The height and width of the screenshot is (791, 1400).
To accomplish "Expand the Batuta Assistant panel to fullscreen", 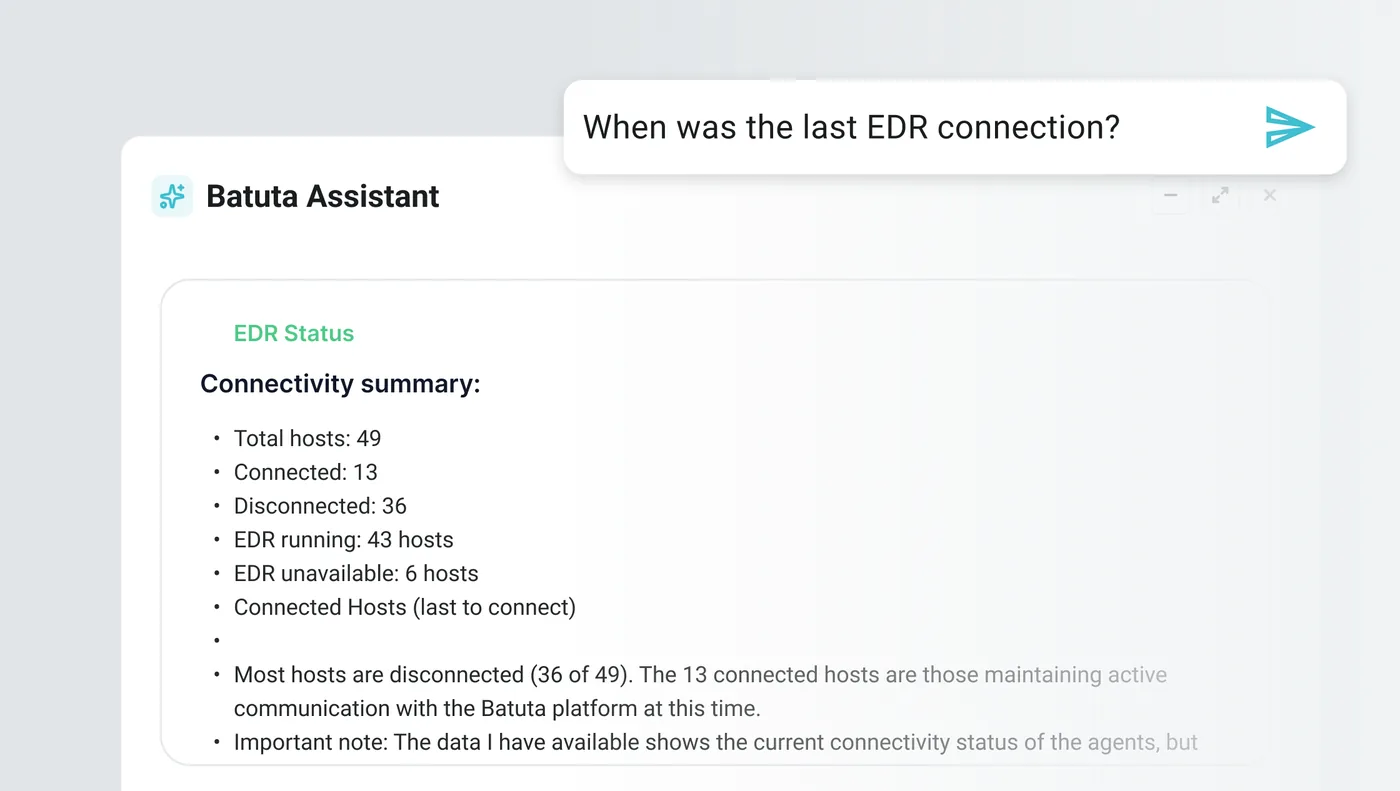I will click(1220, 195).
